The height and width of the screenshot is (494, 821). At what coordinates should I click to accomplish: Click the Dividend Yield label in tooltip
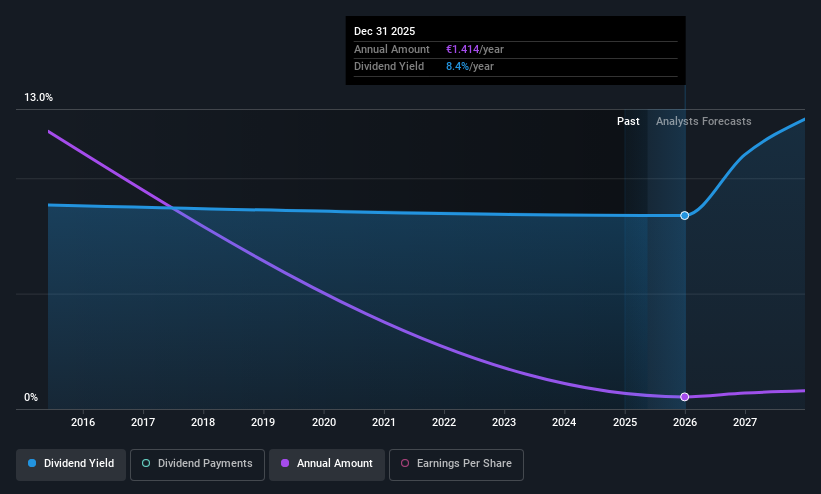389,67
